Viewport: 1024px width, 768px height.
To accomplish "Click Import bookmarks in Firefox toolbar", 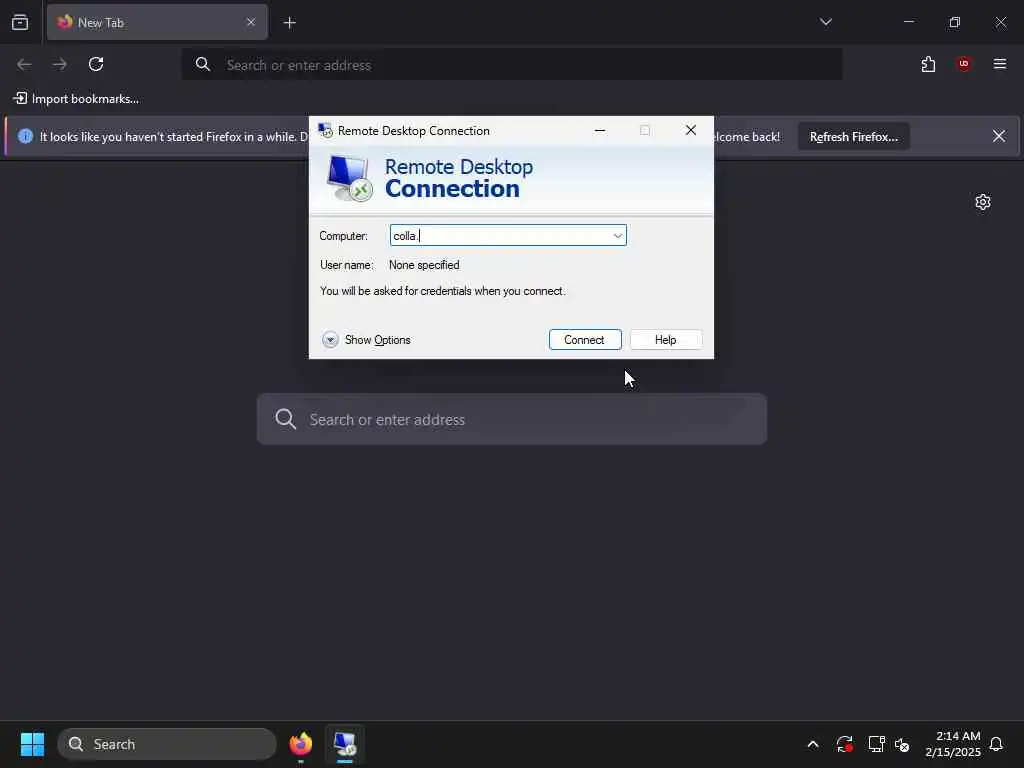I will tap(76, 99).
